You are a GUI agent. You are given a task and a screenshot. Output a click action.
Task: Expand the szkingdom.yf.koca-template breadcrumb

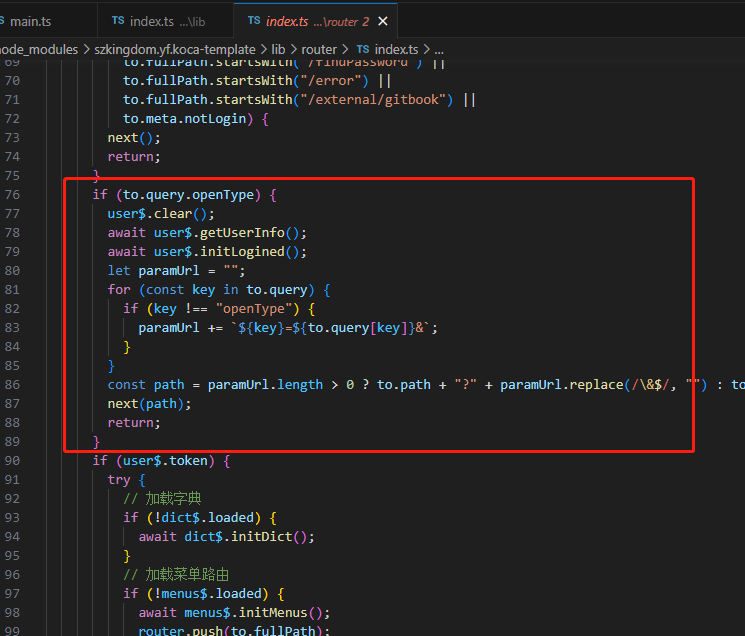177,49
